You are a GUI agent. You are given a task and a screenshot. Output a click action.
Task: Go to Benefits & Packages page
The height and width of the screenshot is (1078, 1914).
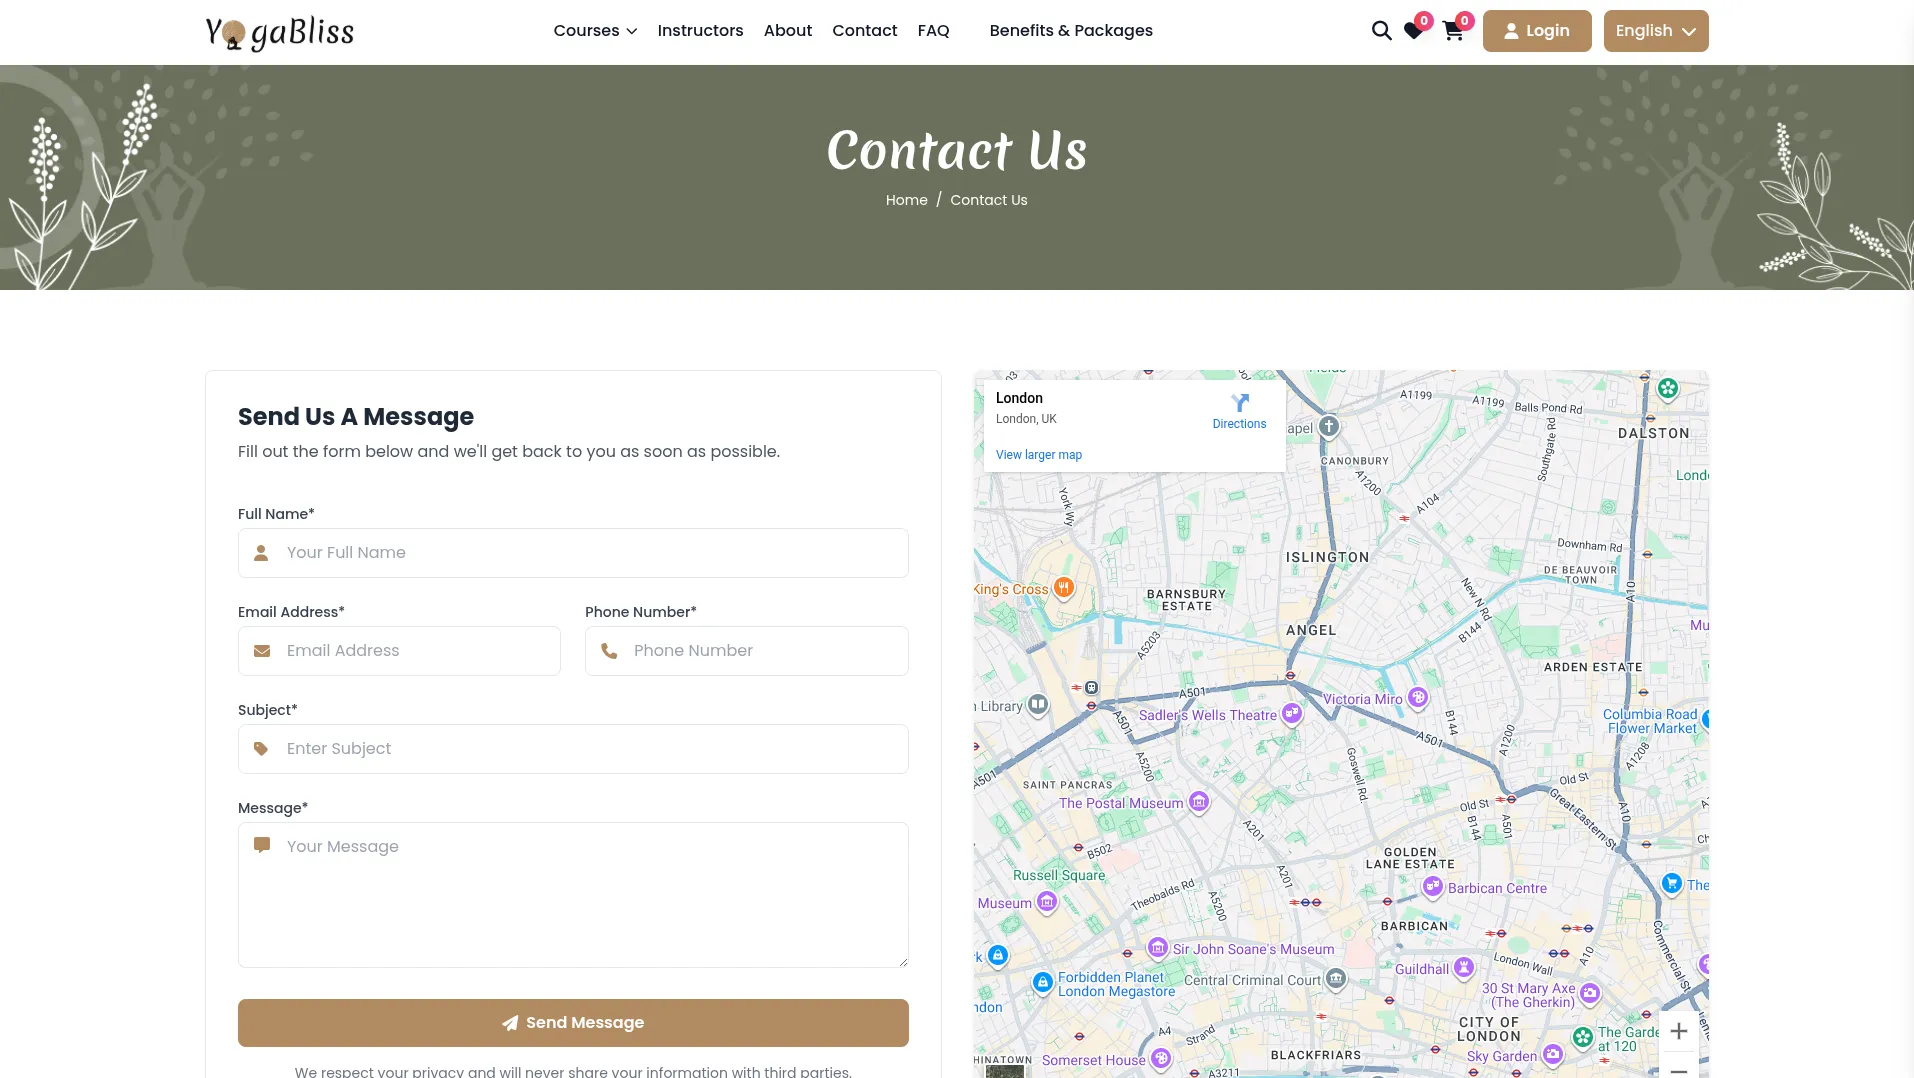click(1071, 31)
